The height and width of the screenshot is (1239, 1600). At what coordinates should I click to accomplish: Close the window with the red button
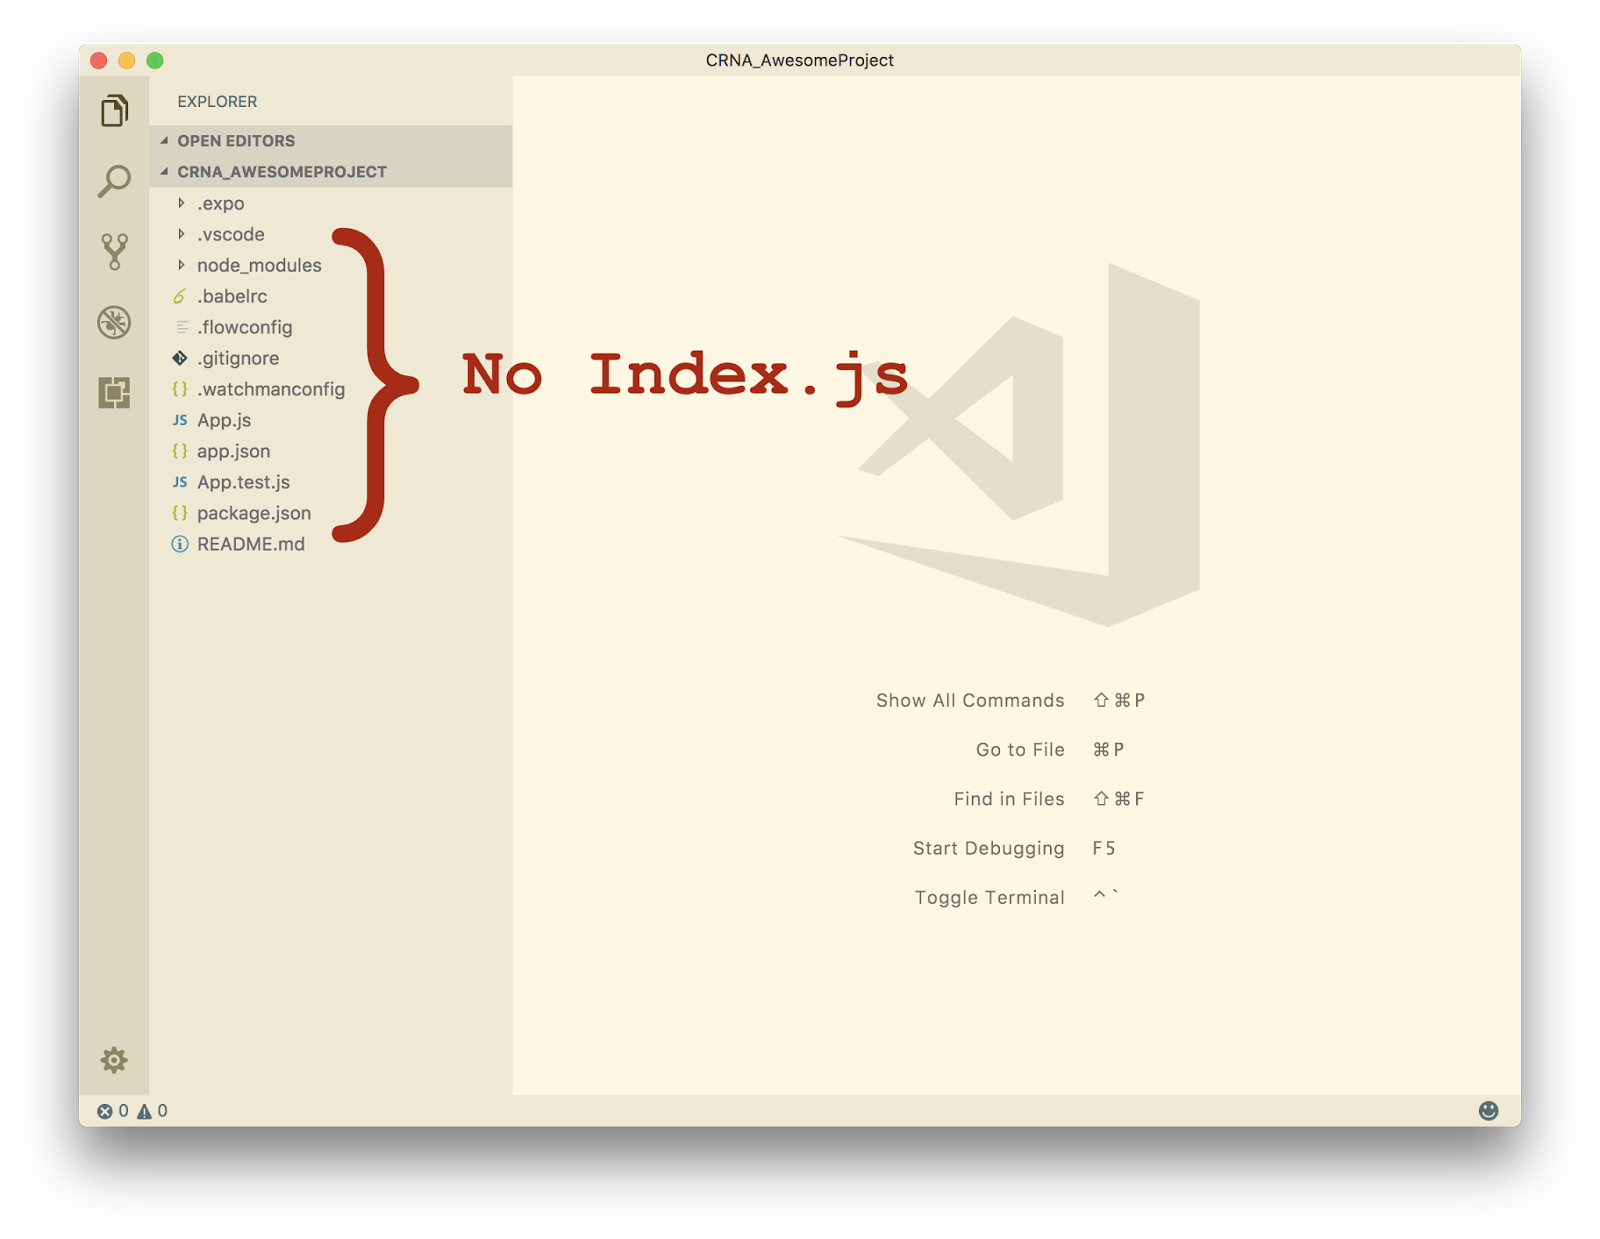pyautogui.click(x=98, y=60)
